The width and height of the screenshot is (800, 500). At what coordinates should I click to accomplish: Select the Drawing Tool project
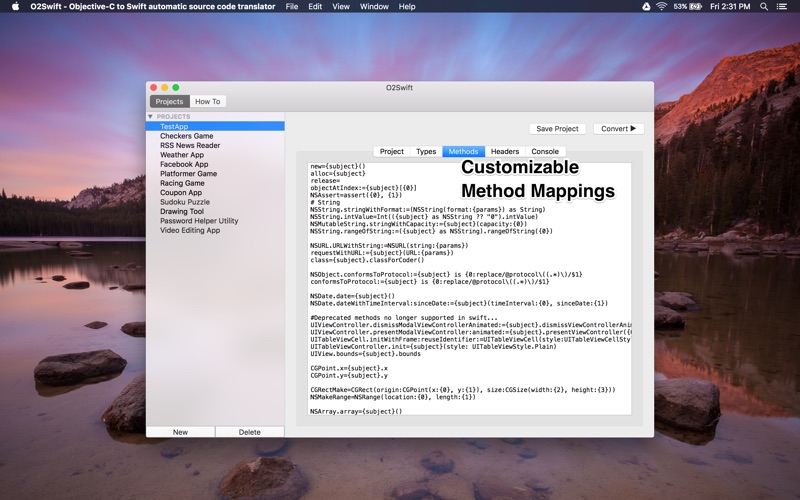(x=215, y=212)
